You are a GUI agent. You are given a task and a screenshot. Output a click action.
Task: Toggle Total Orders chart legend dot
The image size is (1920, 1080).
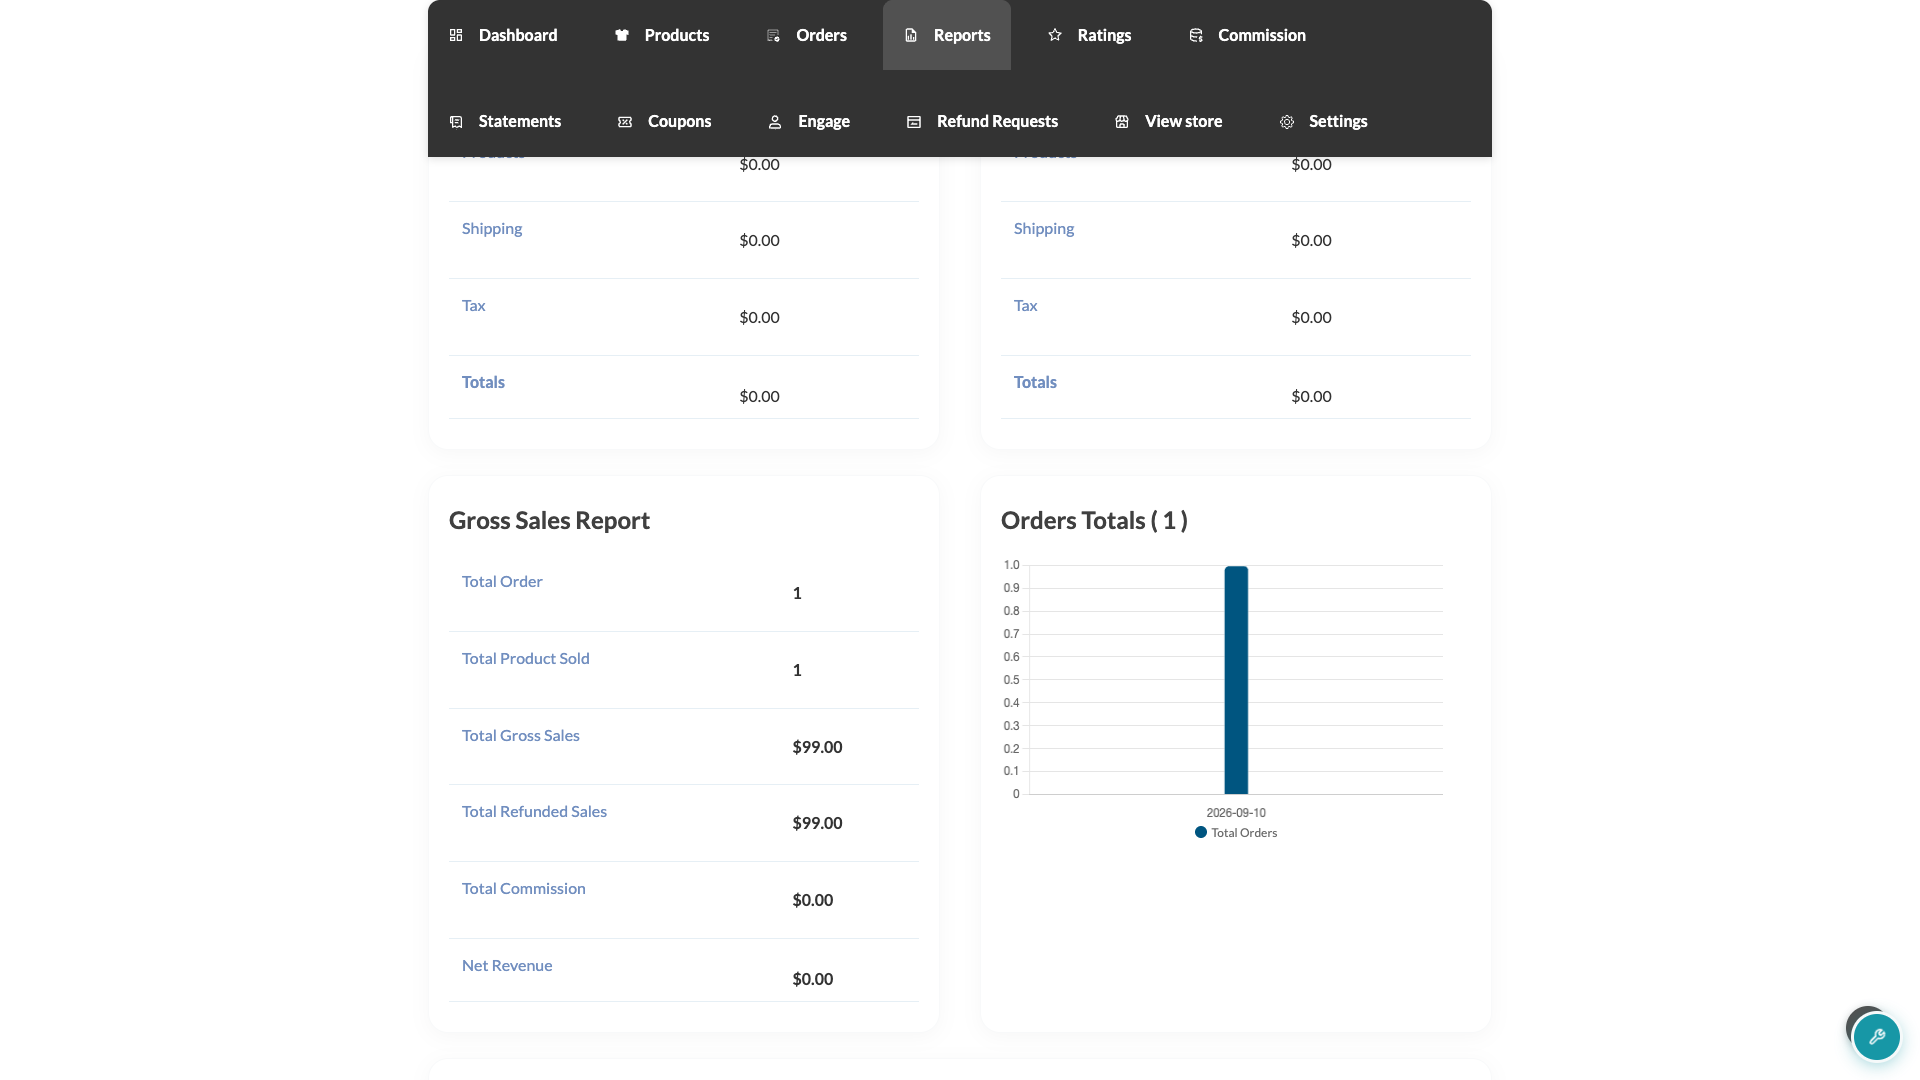(1201, 832)
